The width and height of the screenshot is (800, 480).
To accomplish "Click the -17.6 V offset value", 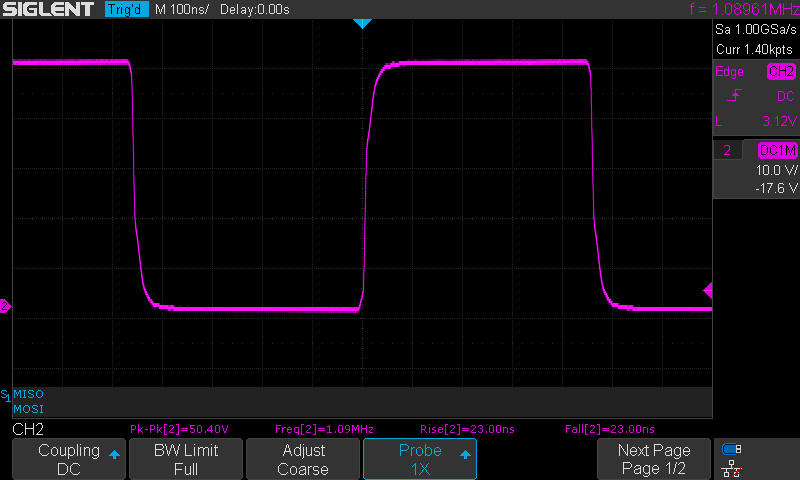I will click(776, 188).
